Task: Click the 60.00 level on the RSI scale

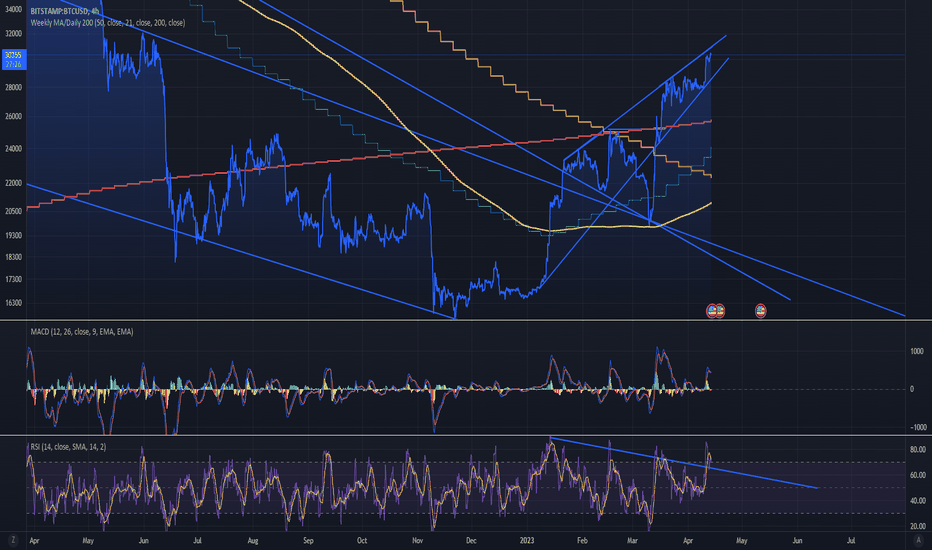Action: [x=918, y=475]
